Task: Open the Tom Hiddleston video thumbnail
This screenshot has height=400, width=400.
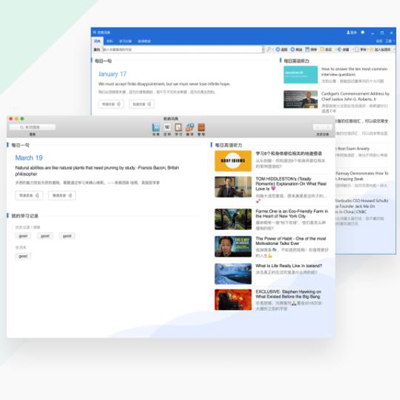Action: pyautogui.click(x=233, y=187)
